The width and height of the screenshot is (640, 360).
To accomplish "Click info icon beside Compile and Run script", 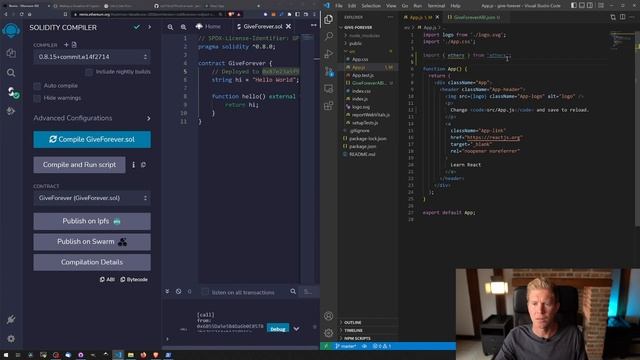I will [133, 165].
